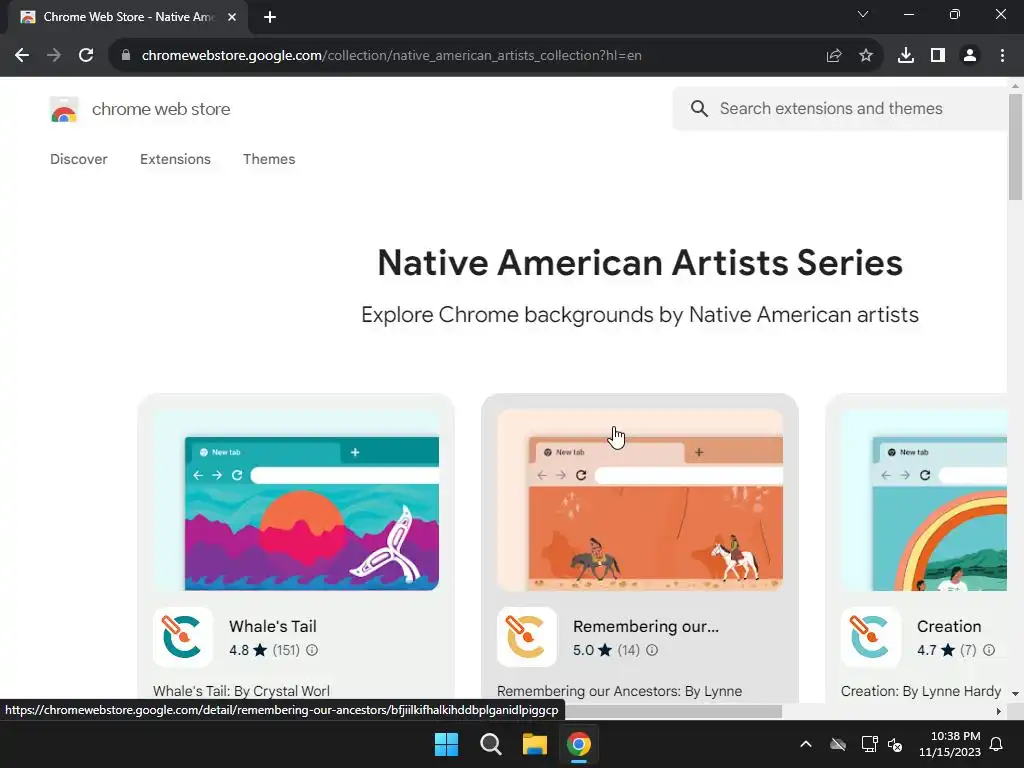Bookmark this tab with the star

866,56
